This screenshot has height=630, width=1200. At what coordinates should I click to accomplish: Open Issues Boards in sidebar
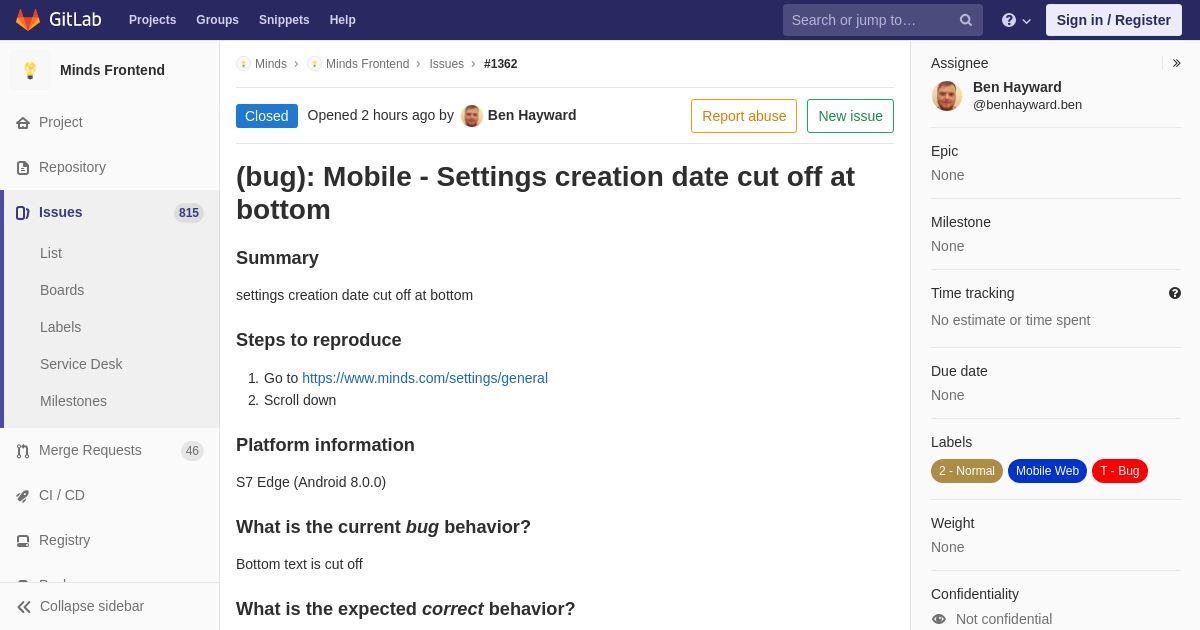click(62, 290)
